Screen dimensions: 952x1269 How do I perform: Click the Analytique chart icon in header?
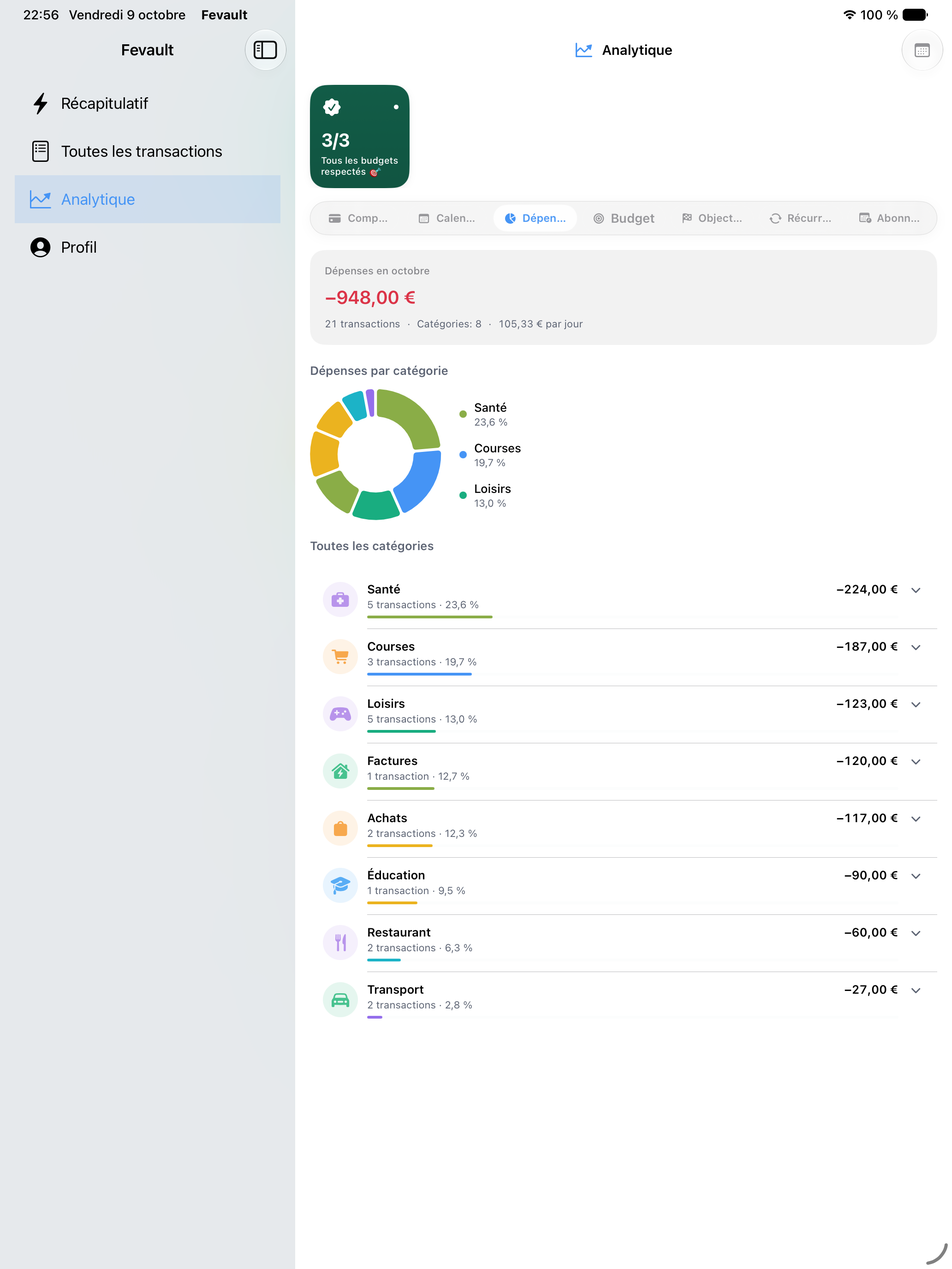(x=584, y=50)
